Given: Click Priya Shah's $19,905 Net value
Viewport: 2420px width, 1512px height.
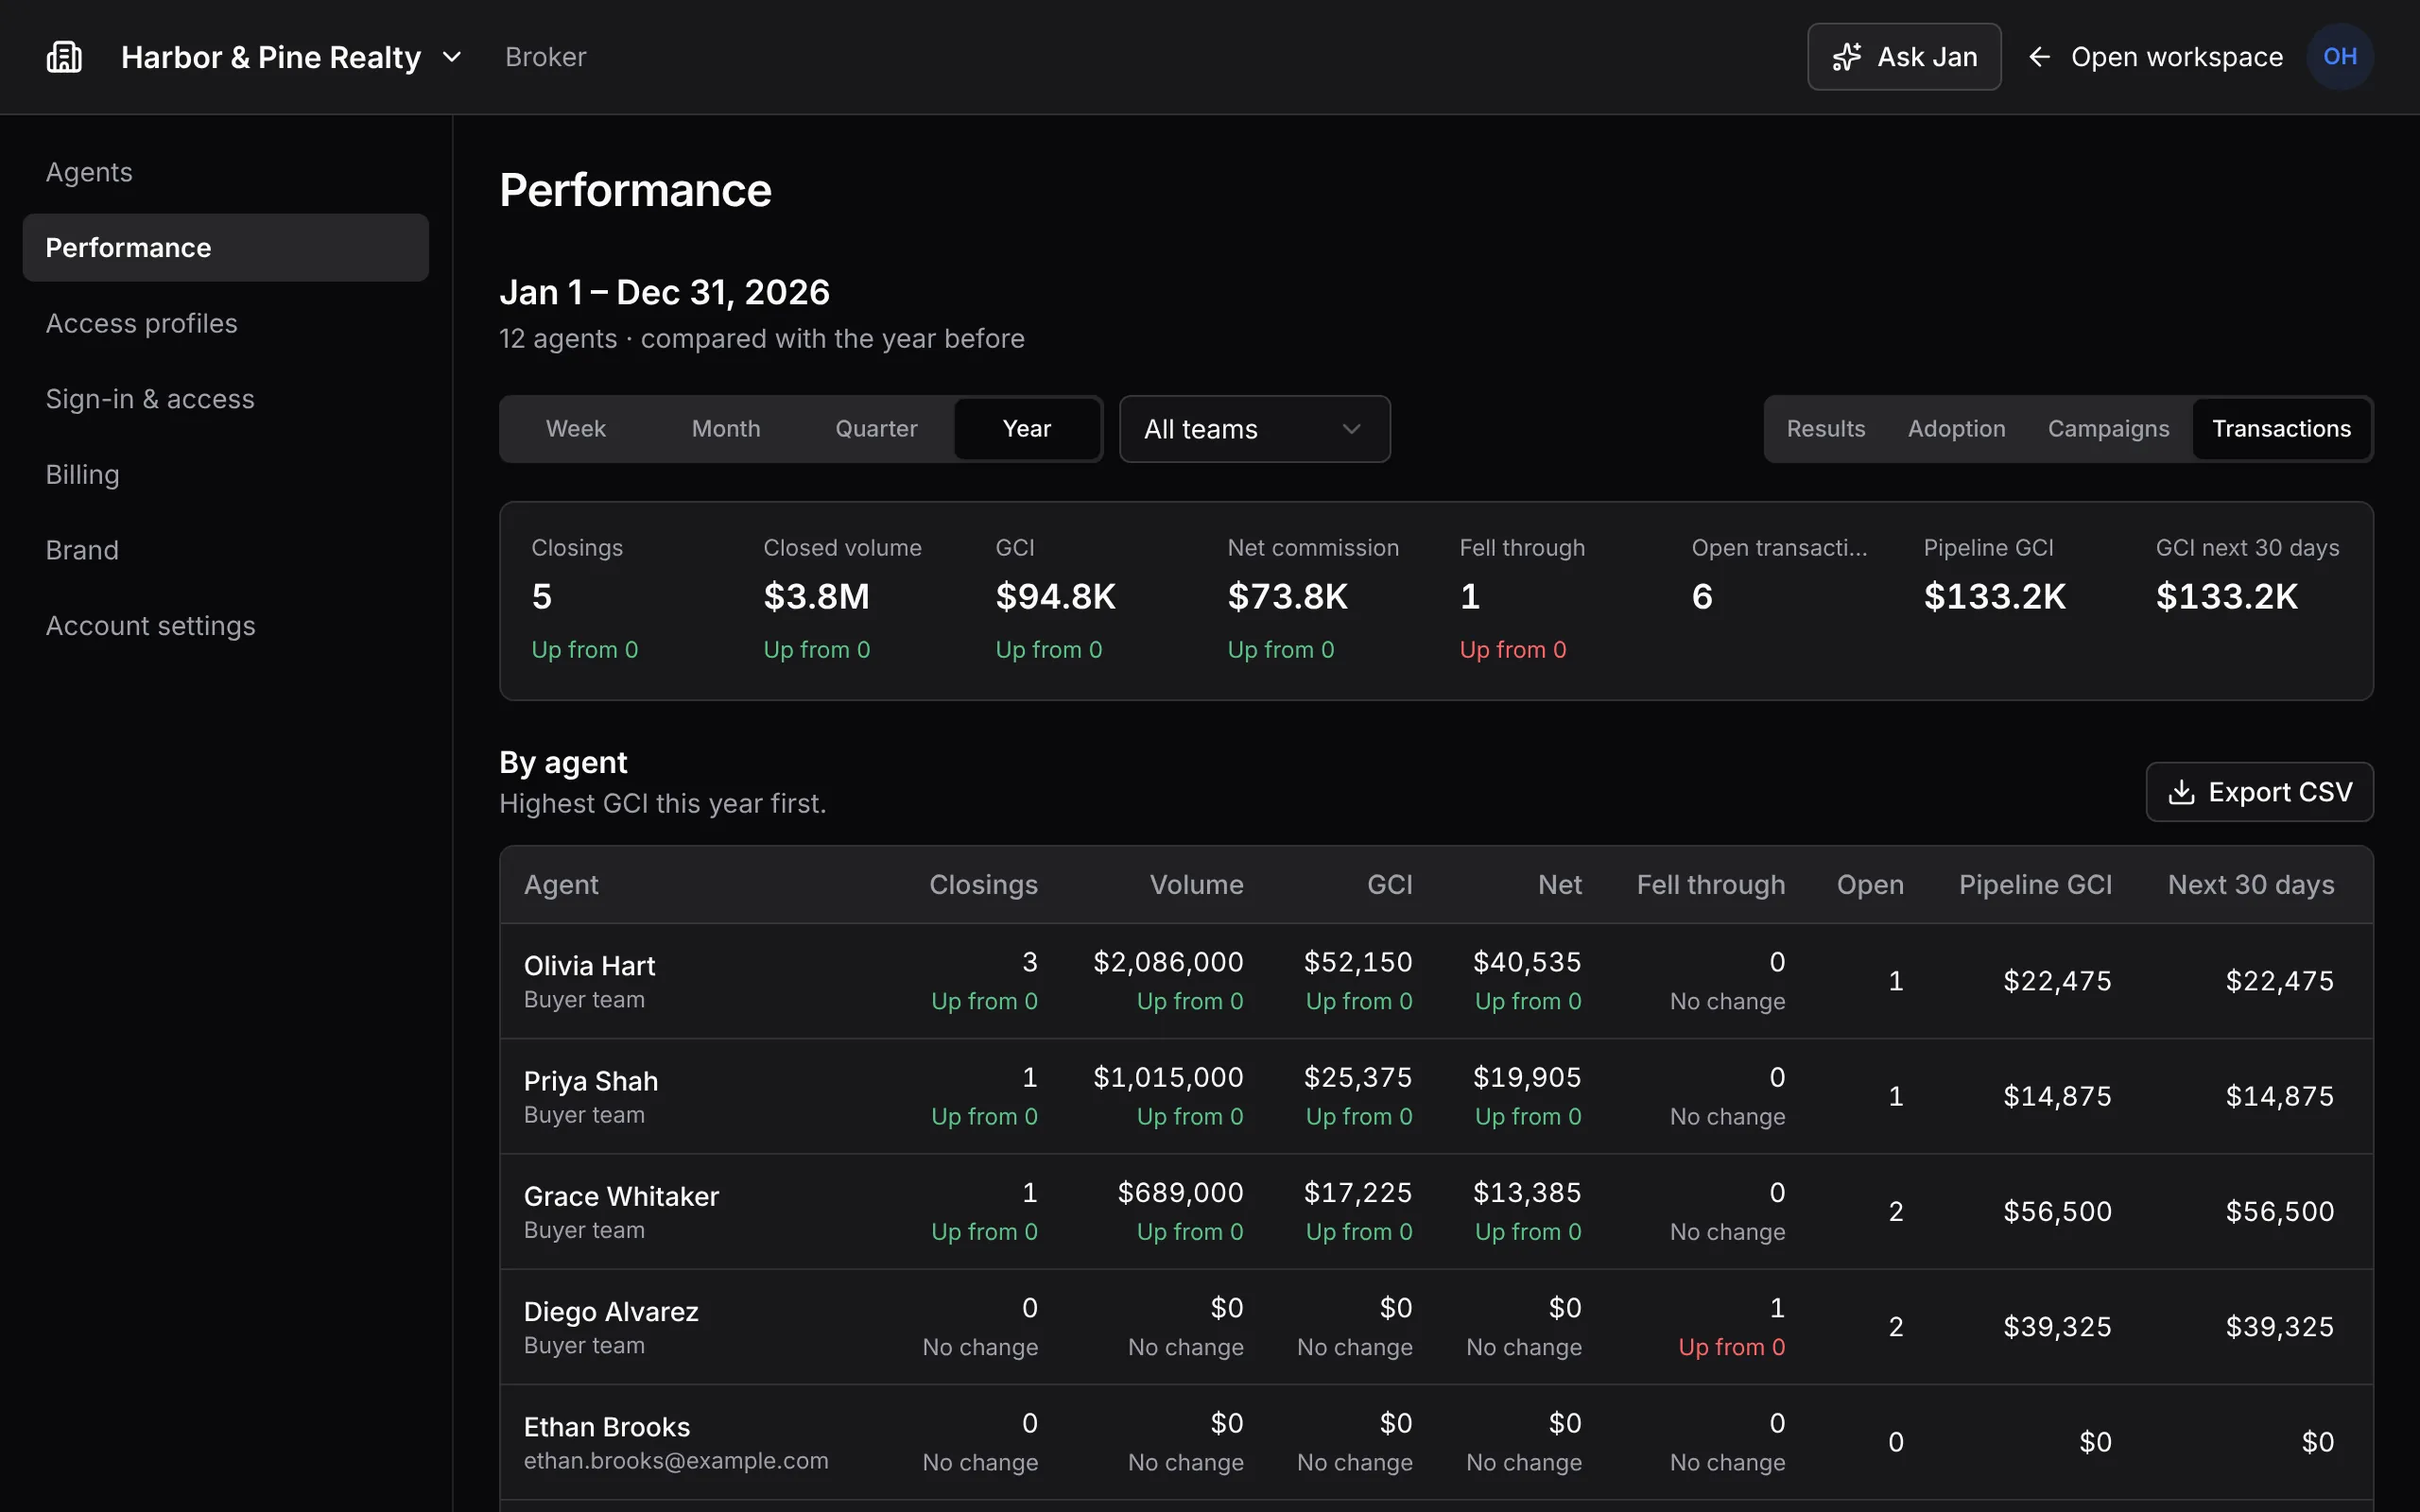Looking at the screenshot, I should [x=1527, y=1077].
